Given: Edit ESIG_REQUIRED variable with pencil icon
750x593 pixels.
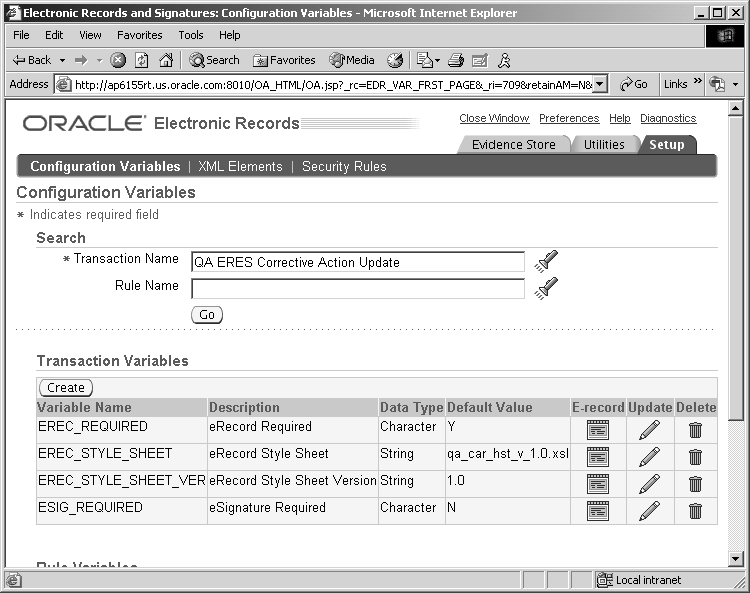Looking at the screenshot, I should coord(650,511).
